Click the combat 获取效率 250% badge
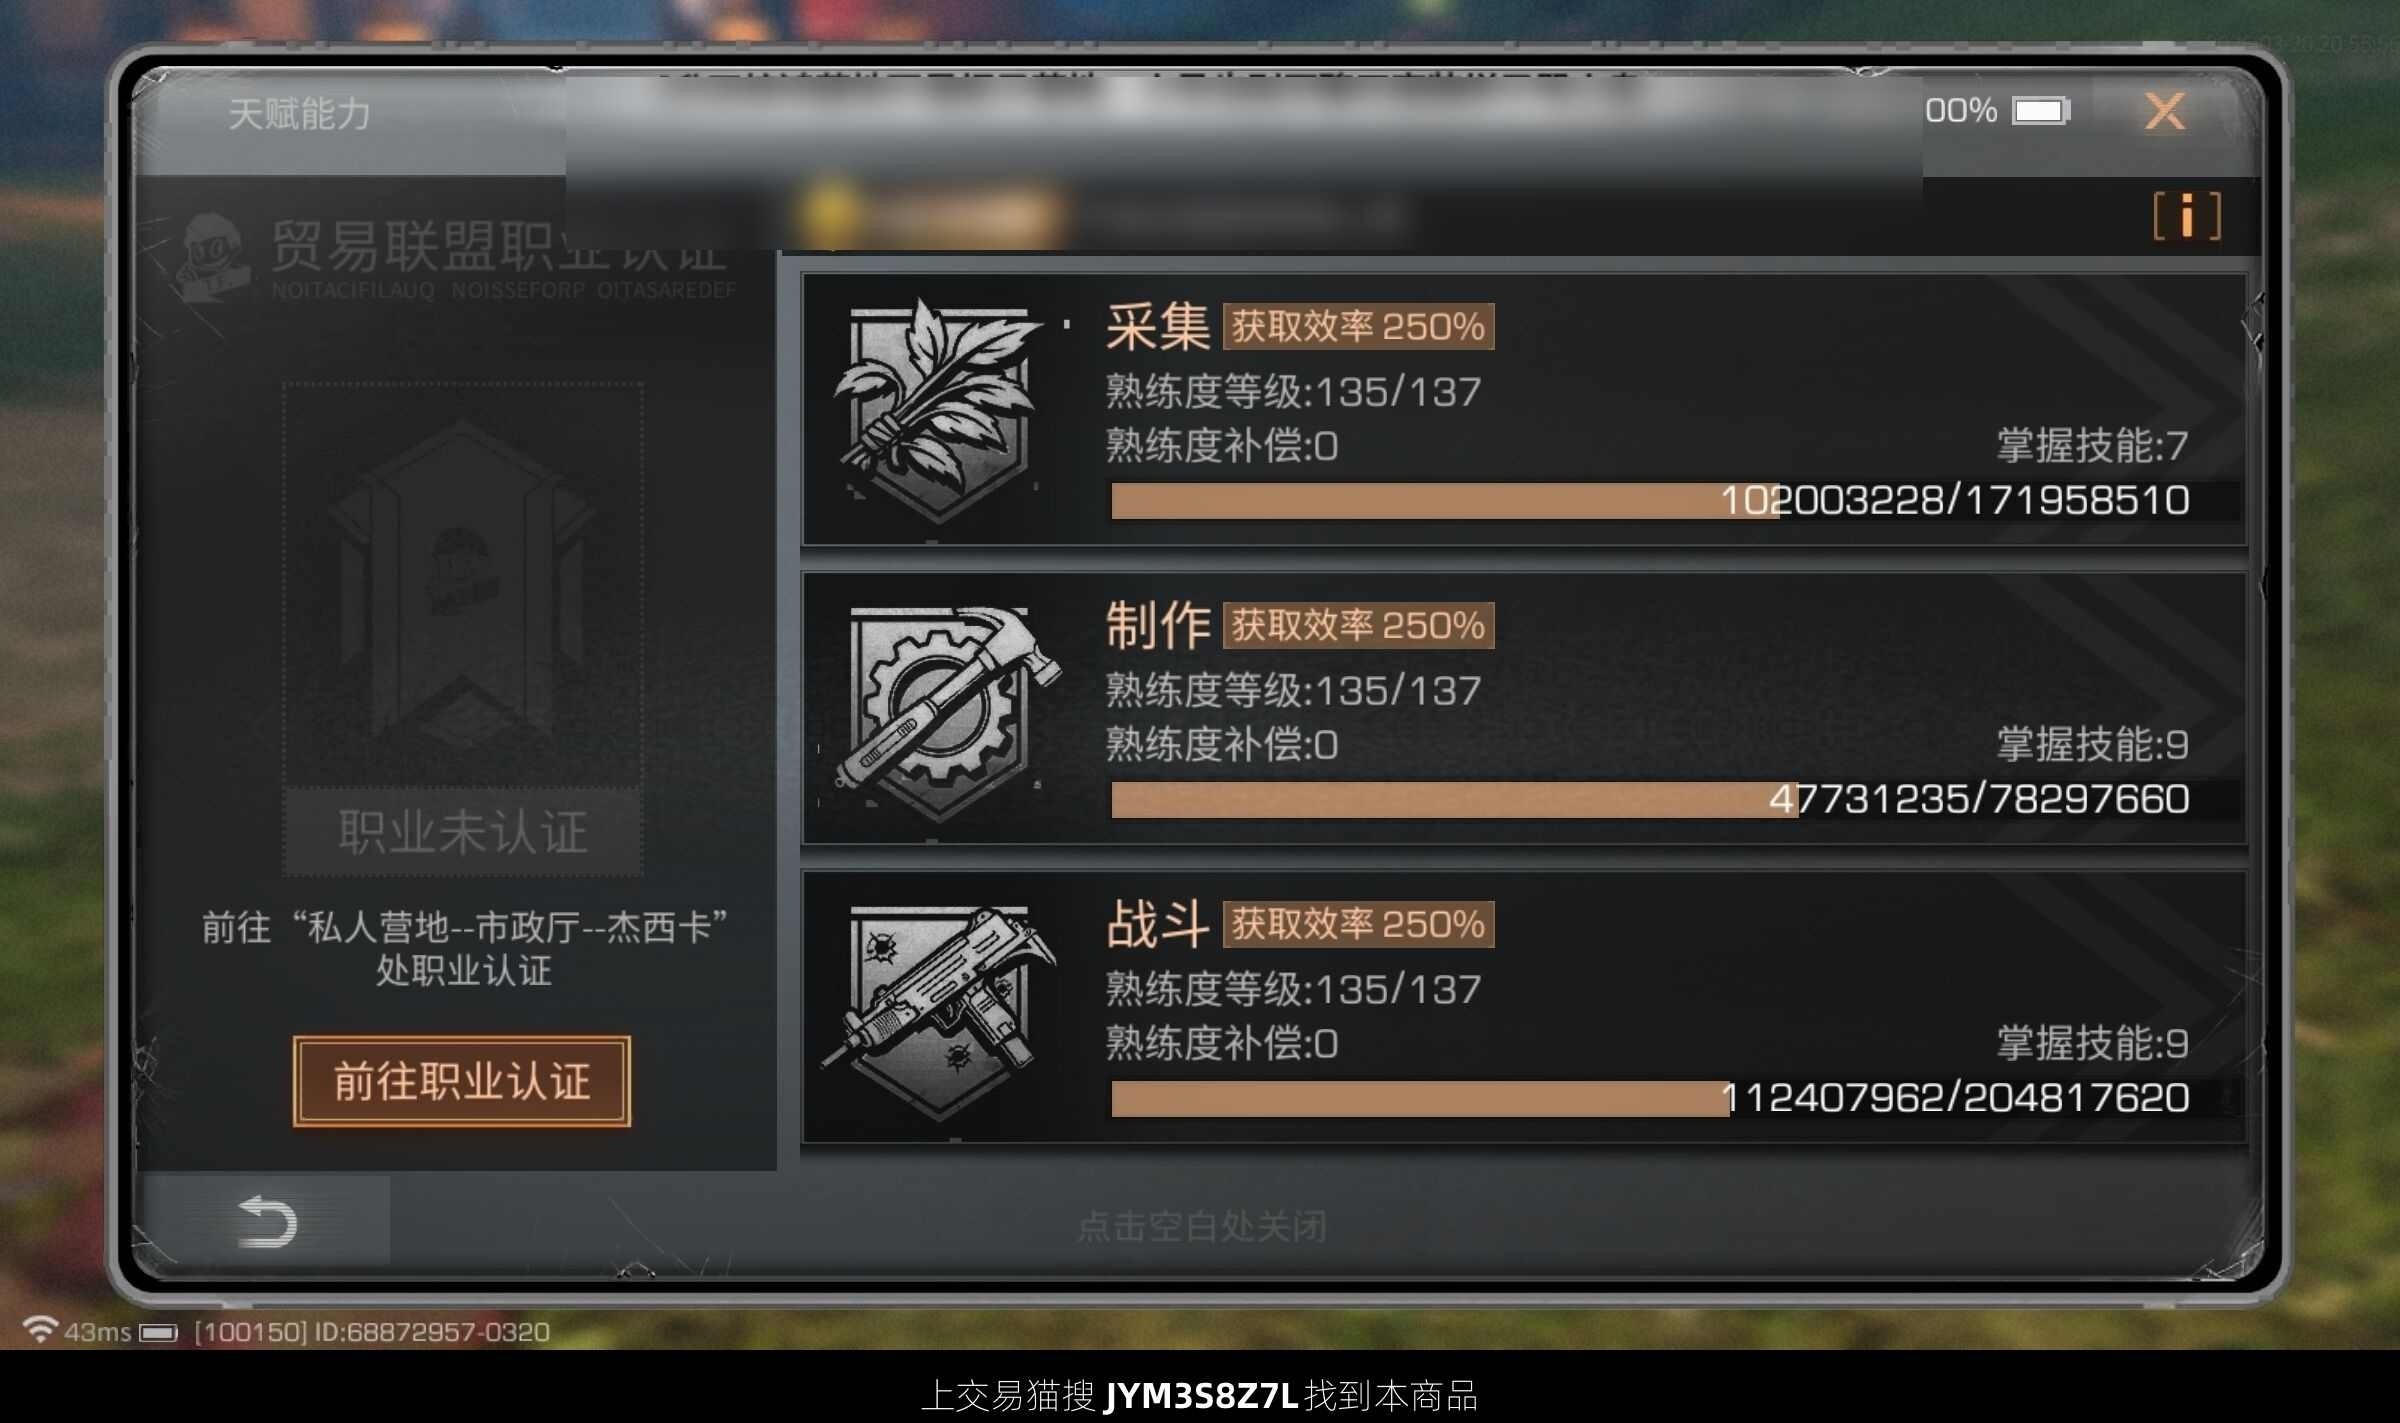 coord(1358,924)
